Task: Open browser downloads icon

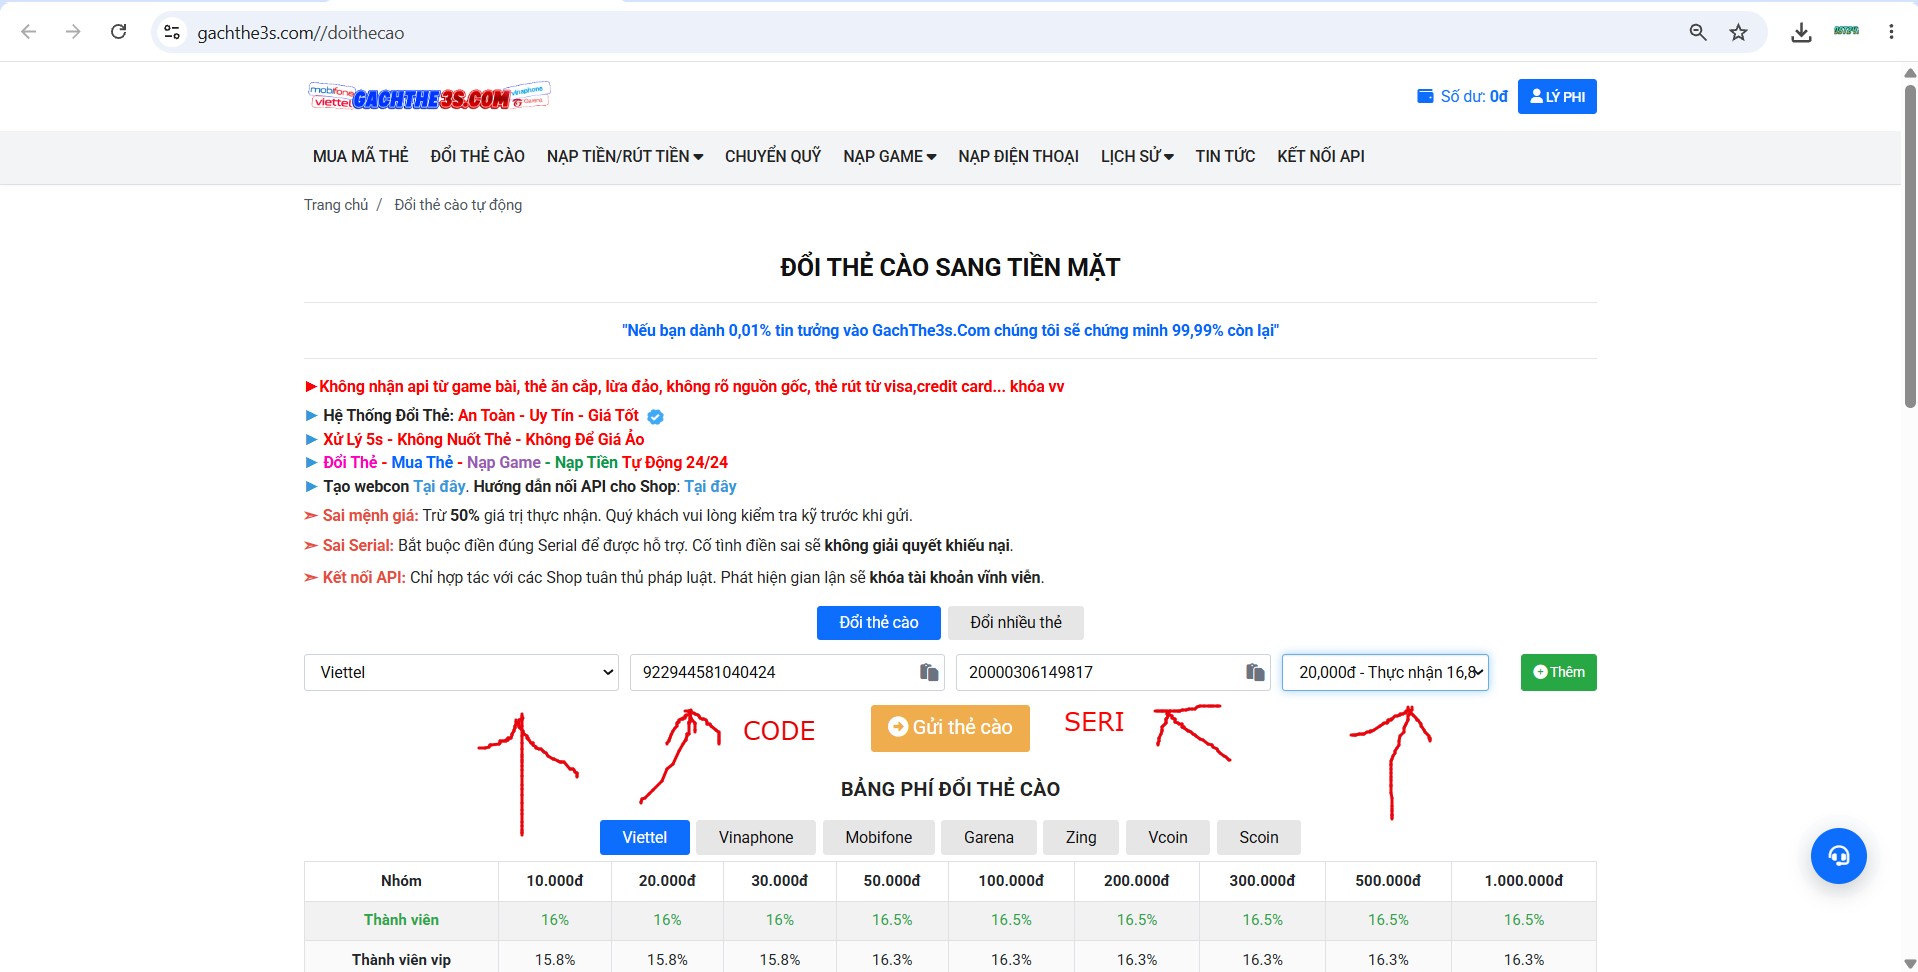Action: pos(1801,32)
